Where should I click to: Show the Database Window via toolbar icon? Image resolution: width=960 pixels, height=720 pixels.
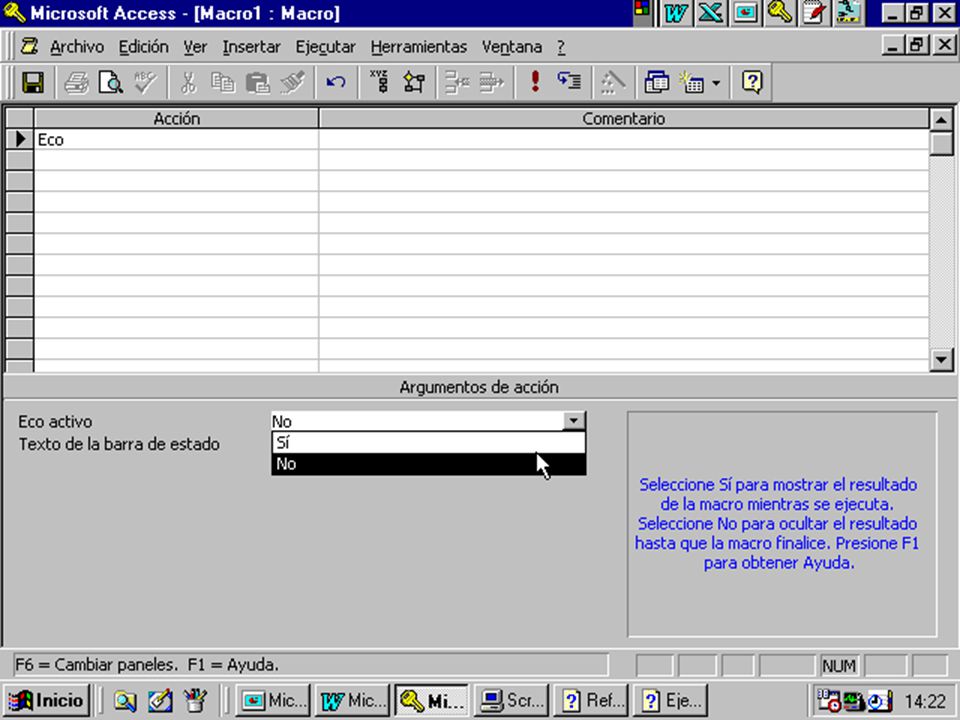point(656,82)
